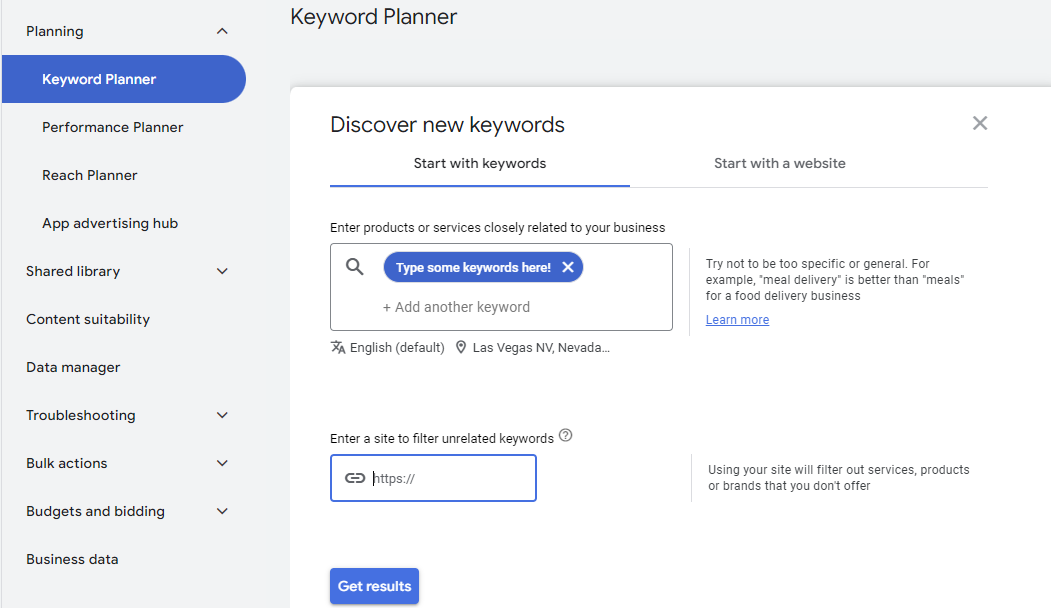
Task: Select the 'Type some keywords here!' chip
Action: (x=473, y=267)
